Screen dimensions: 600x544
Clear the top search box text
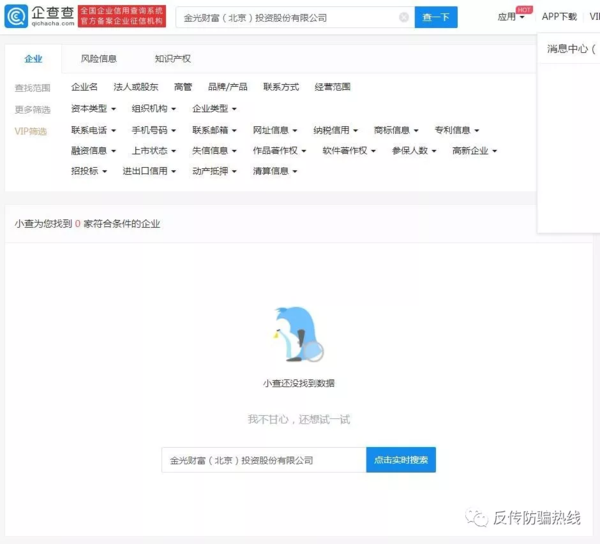tap(404, 18)
